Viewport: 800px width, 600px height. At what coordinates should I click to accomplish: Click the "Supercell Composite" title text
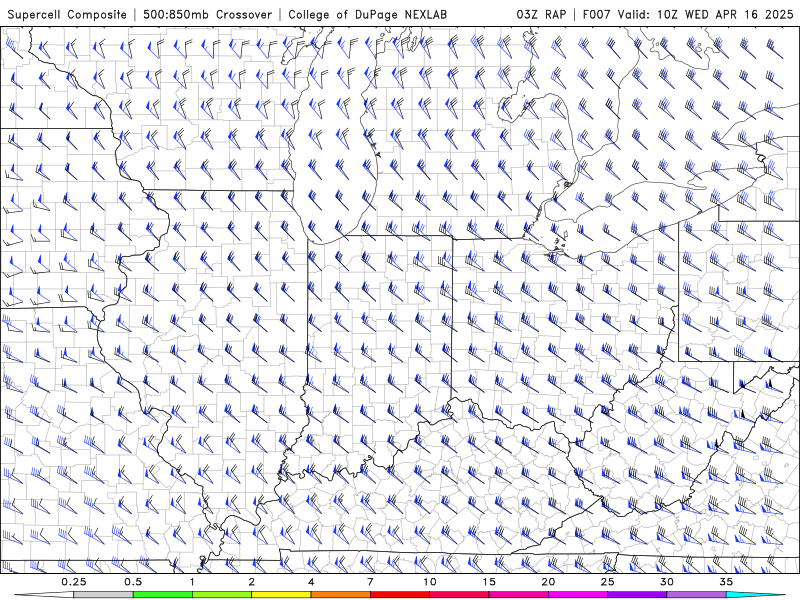pos(67,14)
